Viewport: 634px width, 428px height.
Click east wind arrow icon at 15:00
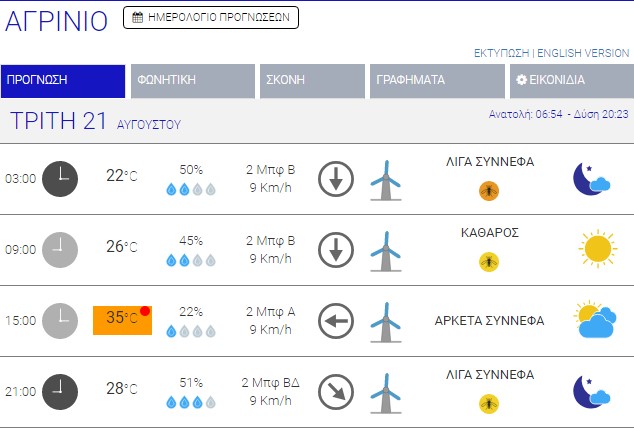coord(337,320)
